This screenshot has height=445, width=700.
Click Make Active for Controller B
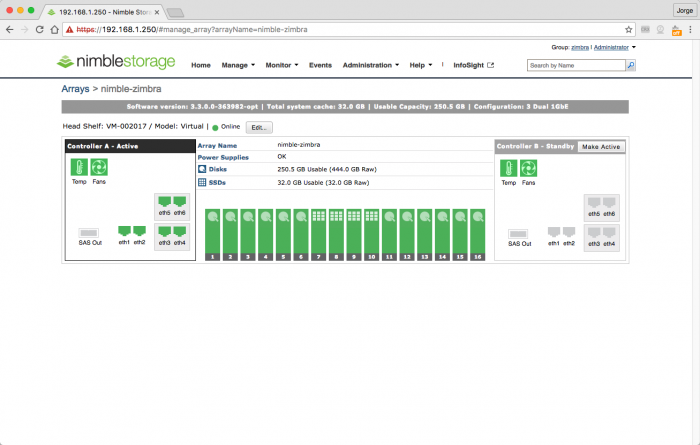(x=601, y=146)
